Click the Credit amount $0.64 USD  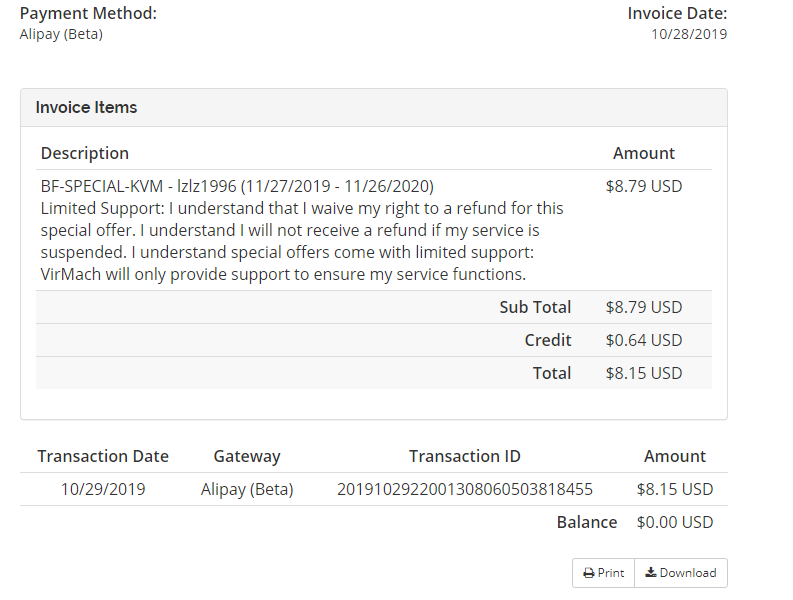(x=644, y=340)
